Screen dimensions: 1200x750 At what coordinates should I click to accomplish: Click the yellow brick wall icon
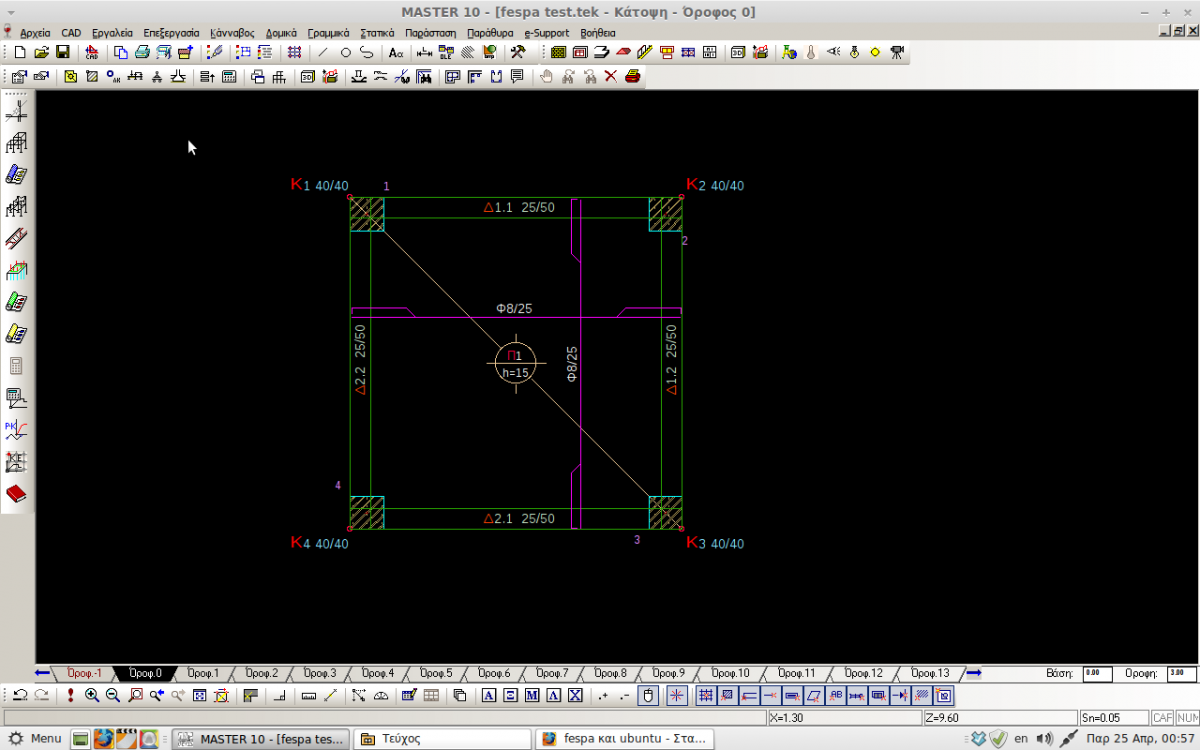558,52
